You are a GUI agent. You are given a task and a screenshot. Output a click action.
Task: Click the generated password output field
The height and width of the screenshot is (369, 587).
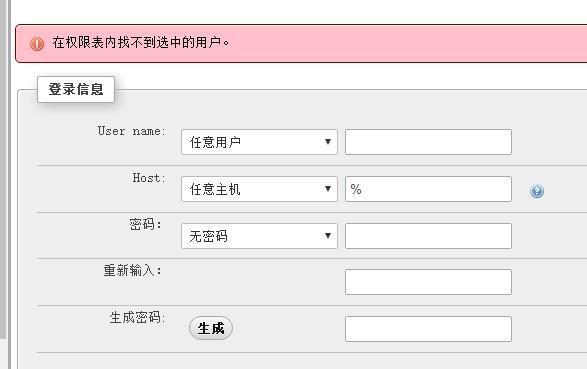click(x=428, y=329)
